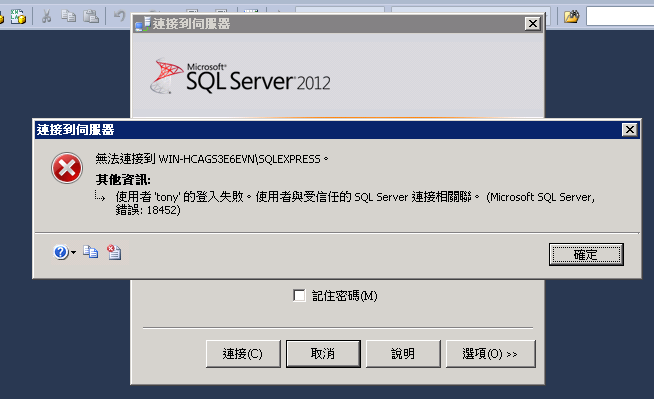Screen dimensions: 654x399
Task: Open the help options dropdown arrow
Action: pyautogui.click(x=73, y=252)
